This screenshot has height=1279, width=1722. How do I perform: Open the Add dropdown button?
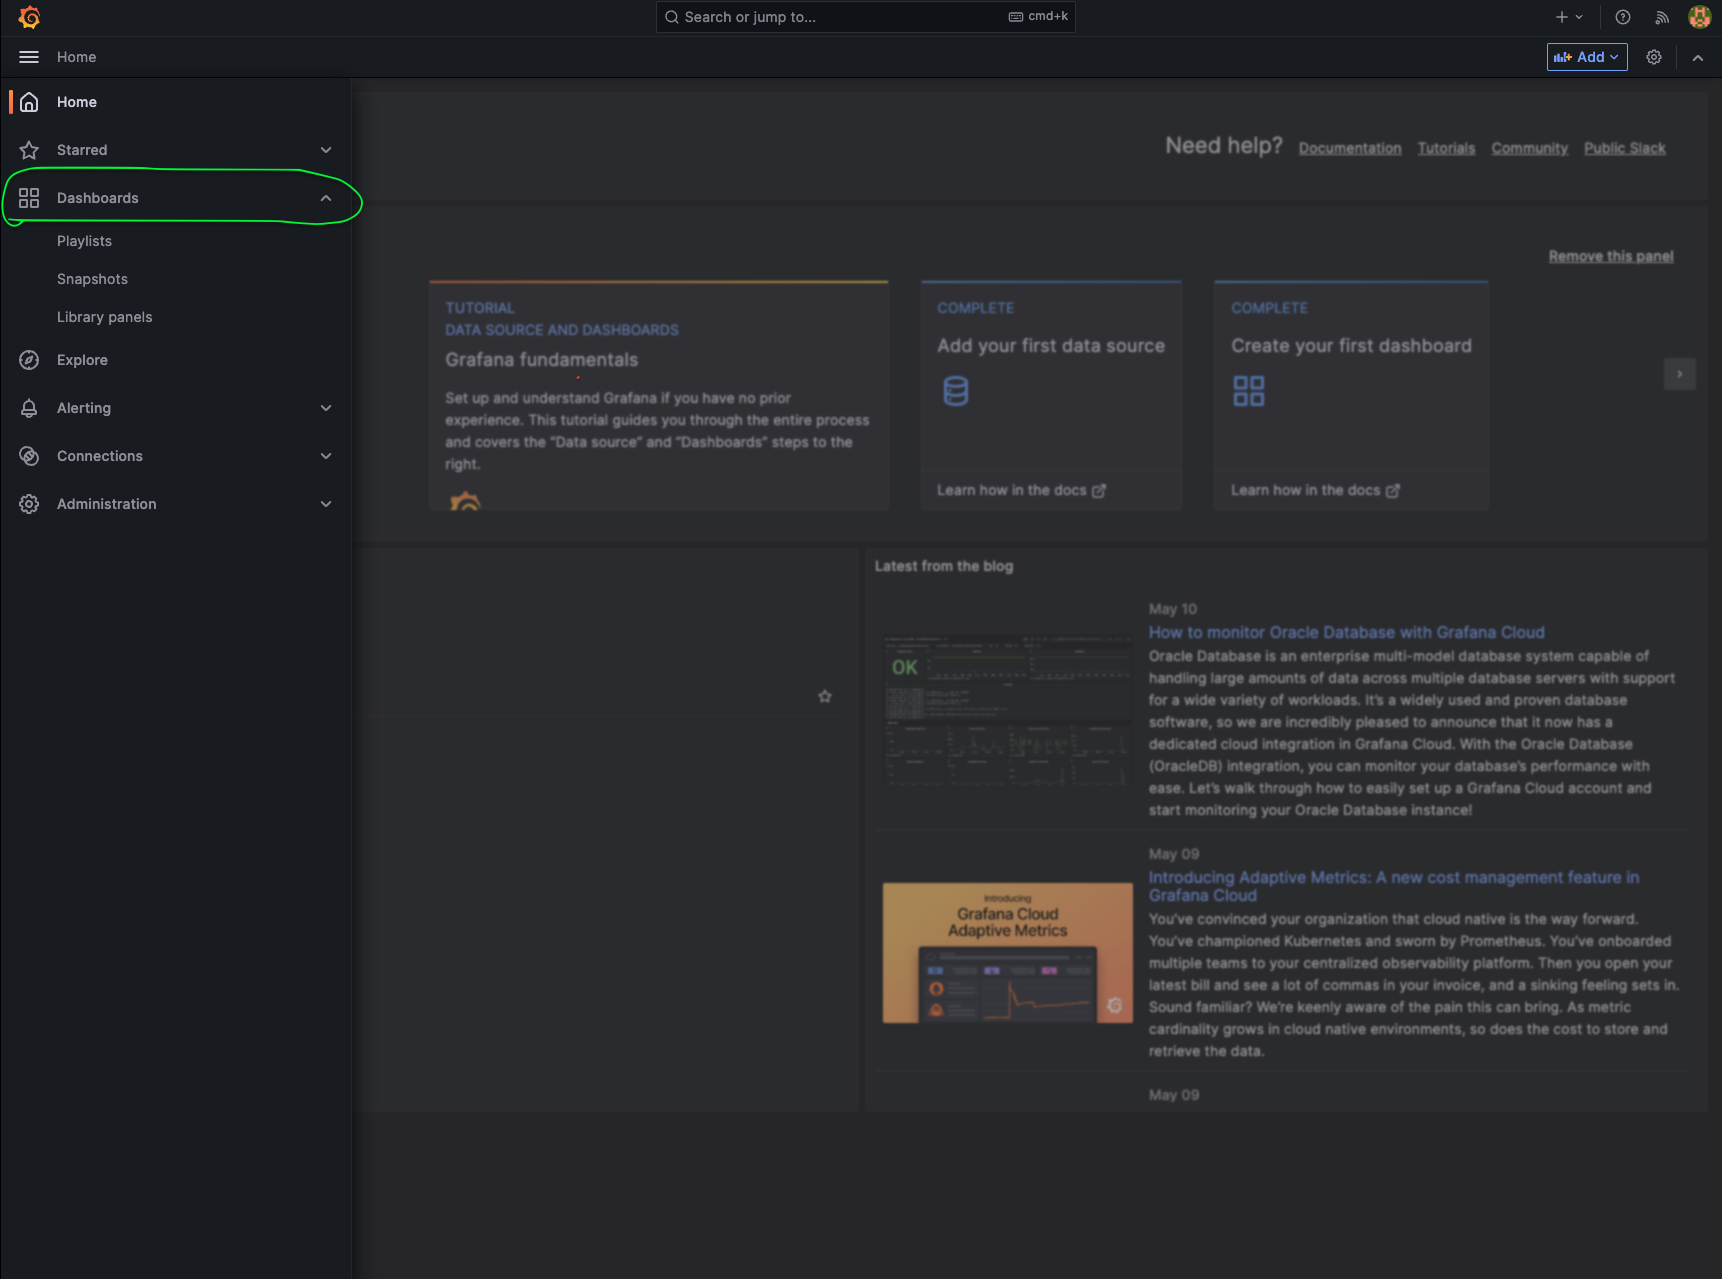1587,57
